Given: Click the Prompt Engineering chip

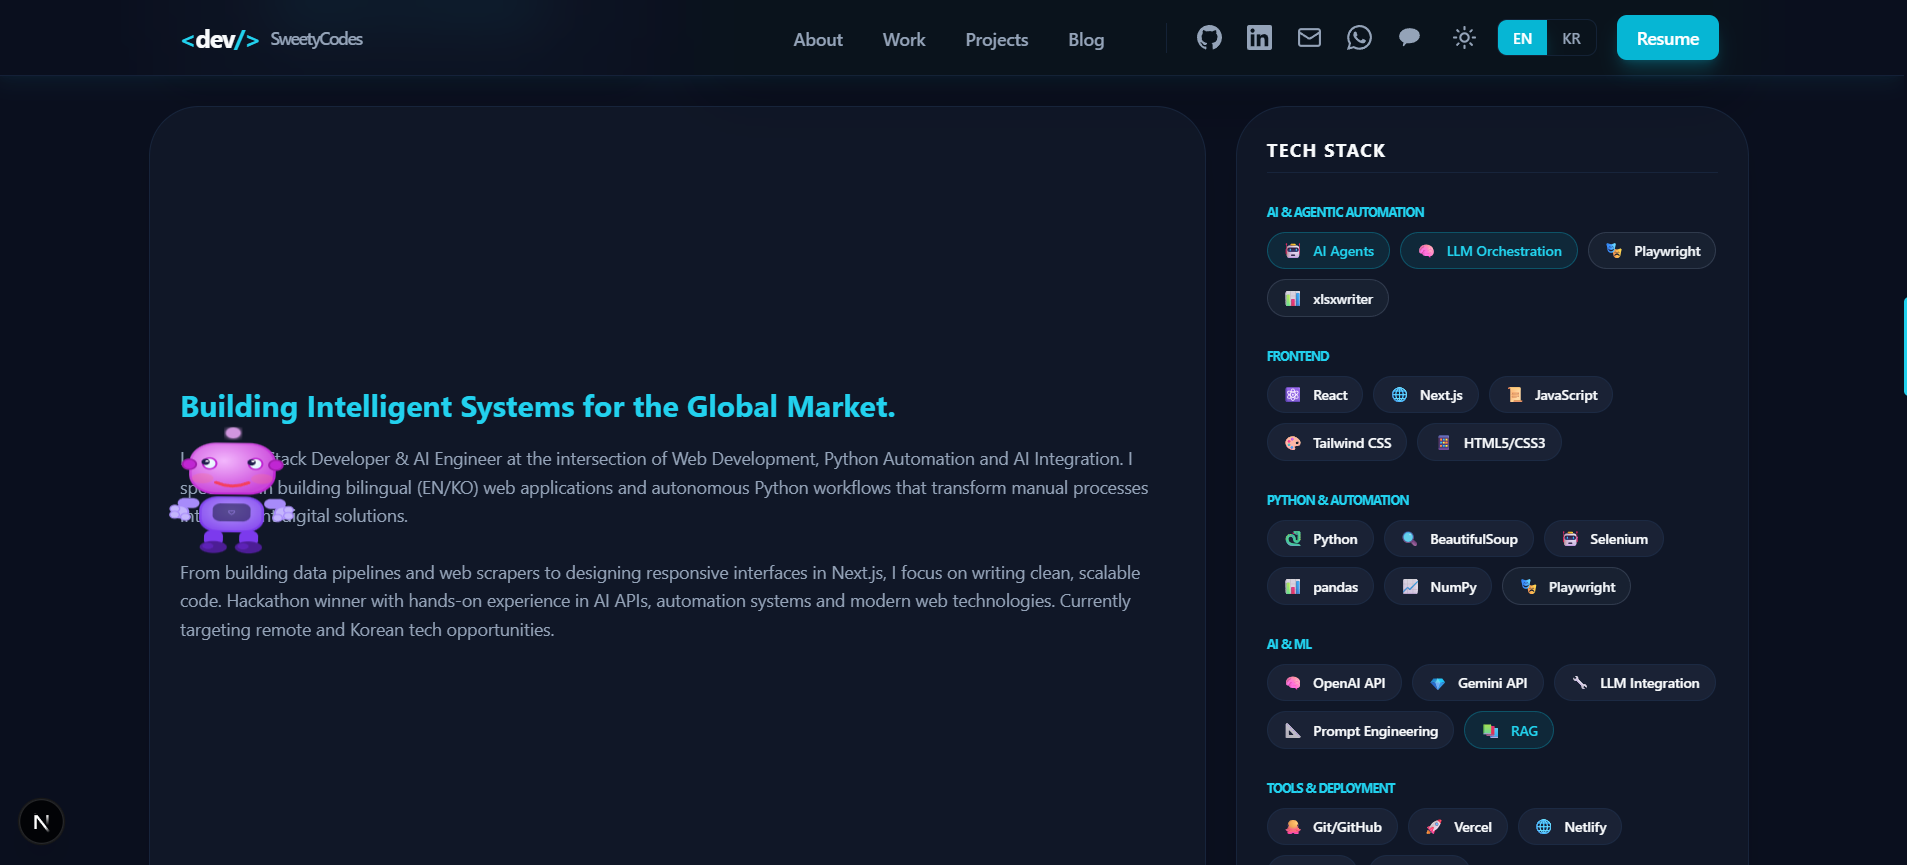Looking at the screenshot, I should pyautogui.click(x=1360, y=731).
